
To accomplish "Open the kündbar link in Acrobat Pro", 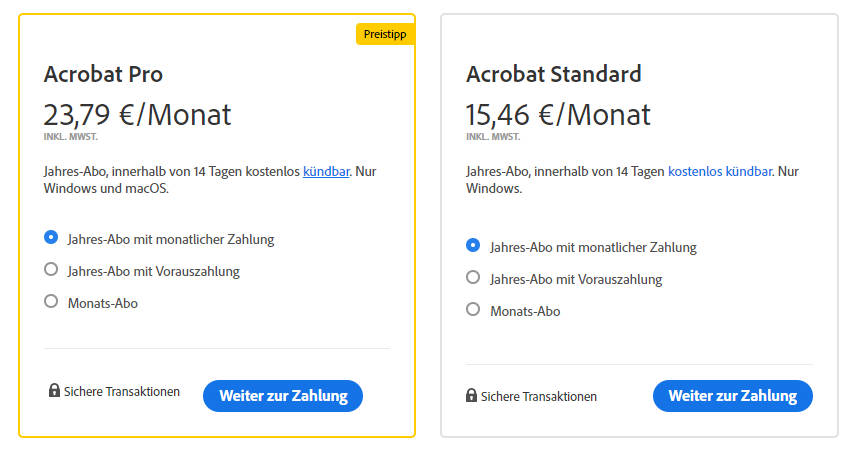I will coord(326,172).
